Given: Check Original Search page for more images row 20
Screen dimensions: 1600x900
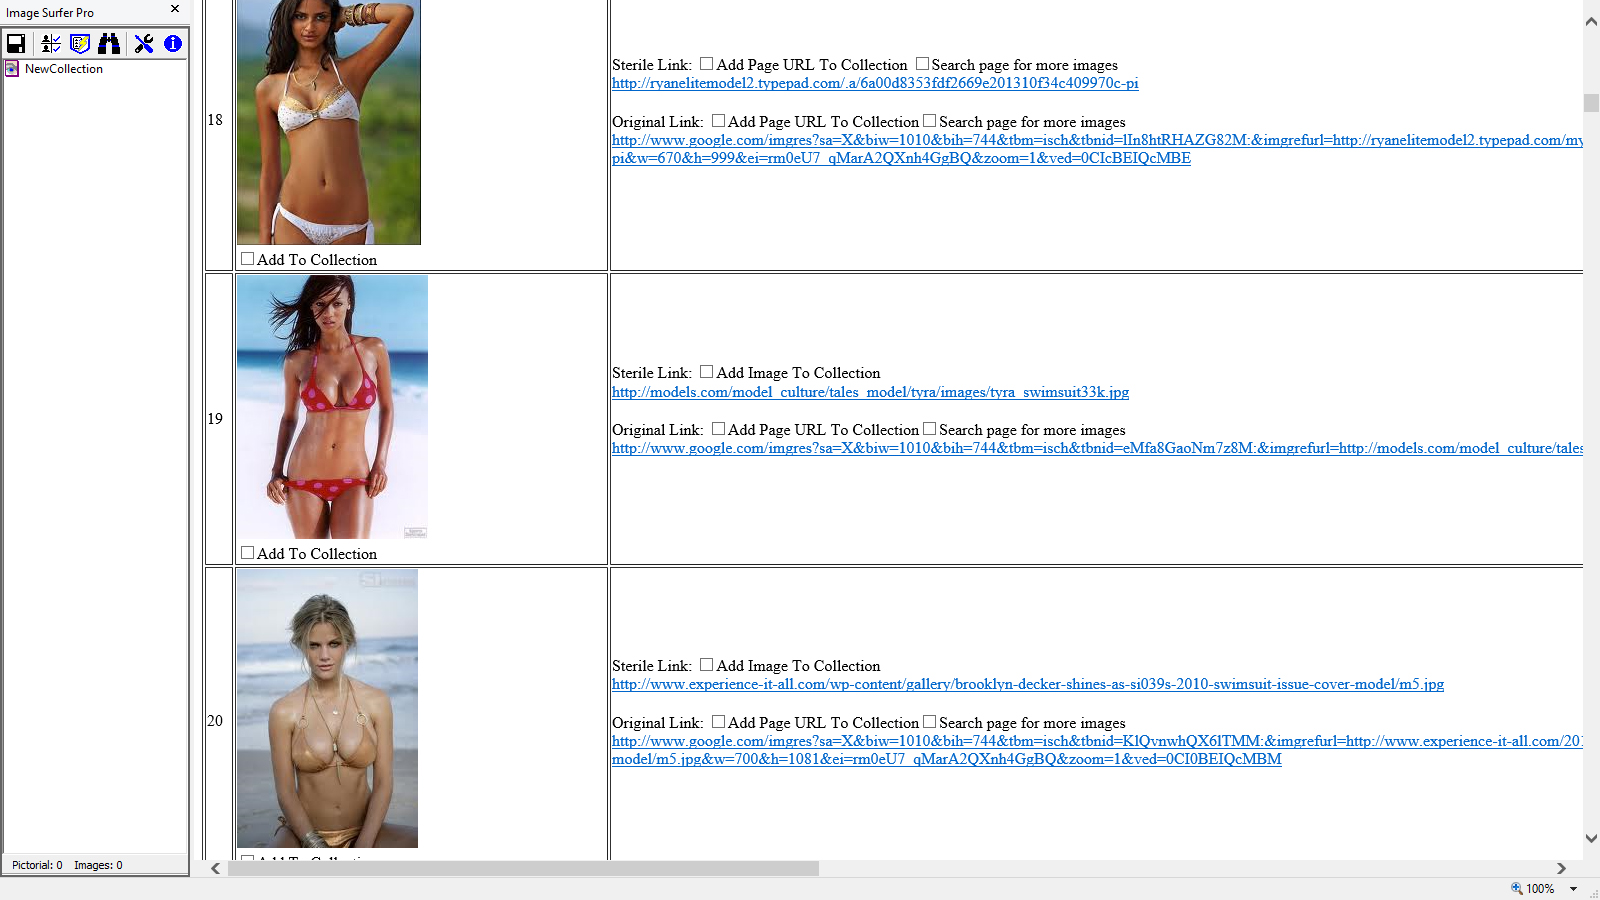Looking at the screenshot, I should (x=929, y=722).
